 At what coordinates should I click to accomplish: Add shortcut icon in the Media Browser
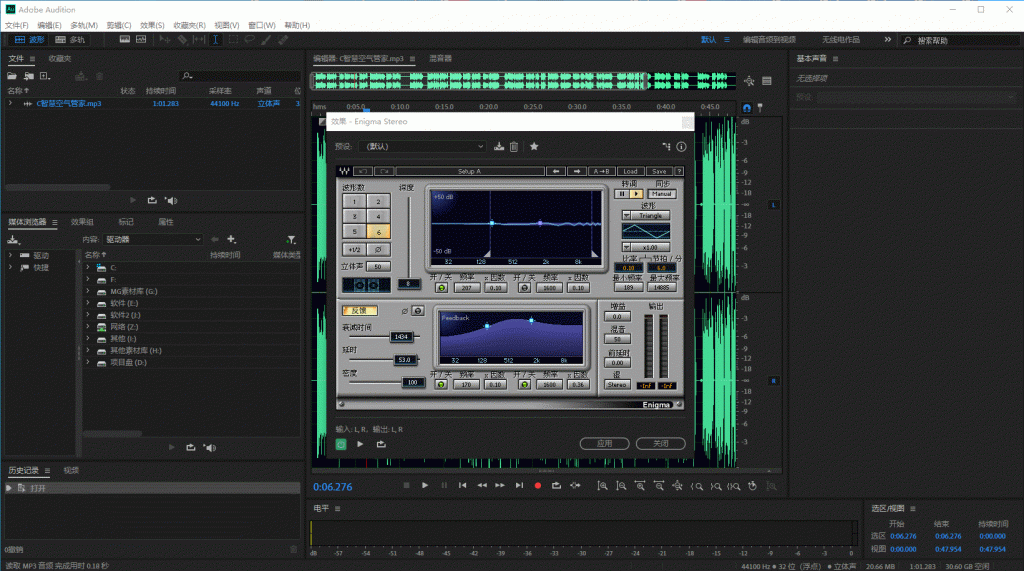[x=231, y=240]
